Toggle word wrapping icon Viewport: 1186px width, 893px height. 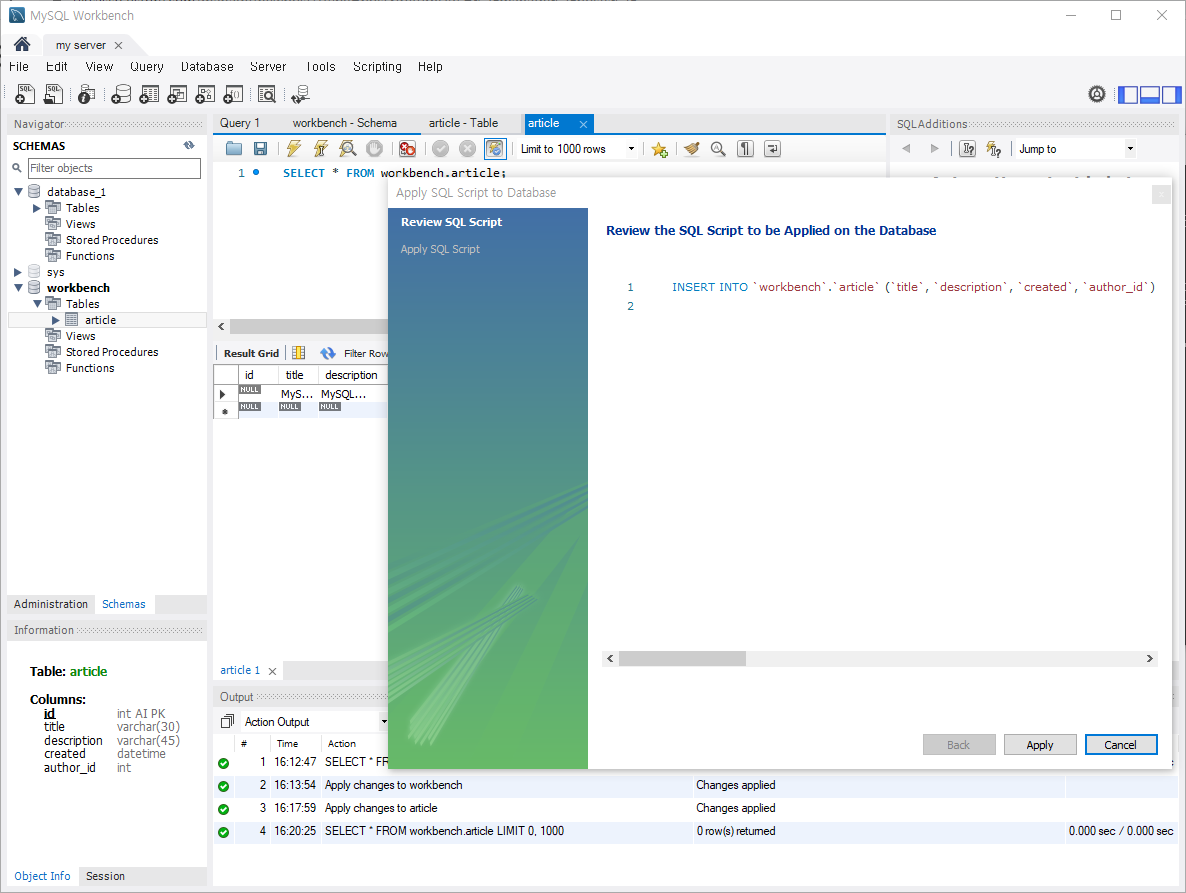(x=772, y=149)
